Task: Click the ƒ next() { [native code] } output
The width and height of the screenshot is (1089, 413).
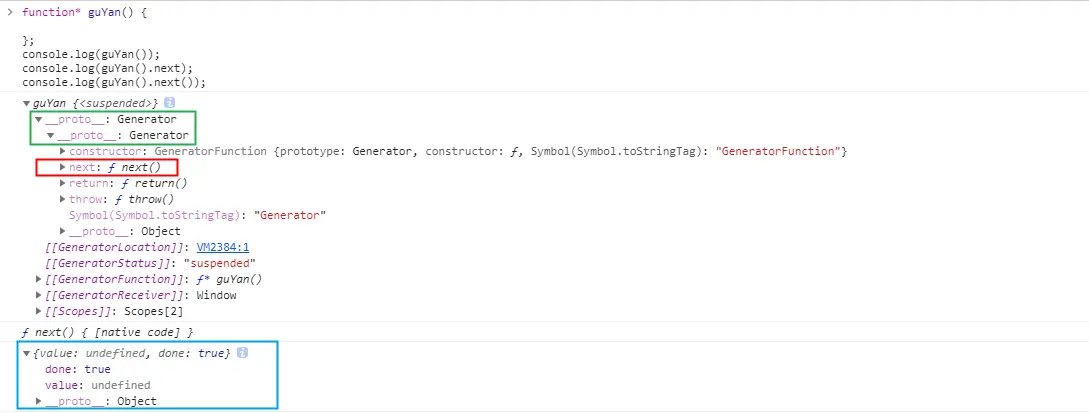Action: [x=107, y=331]
